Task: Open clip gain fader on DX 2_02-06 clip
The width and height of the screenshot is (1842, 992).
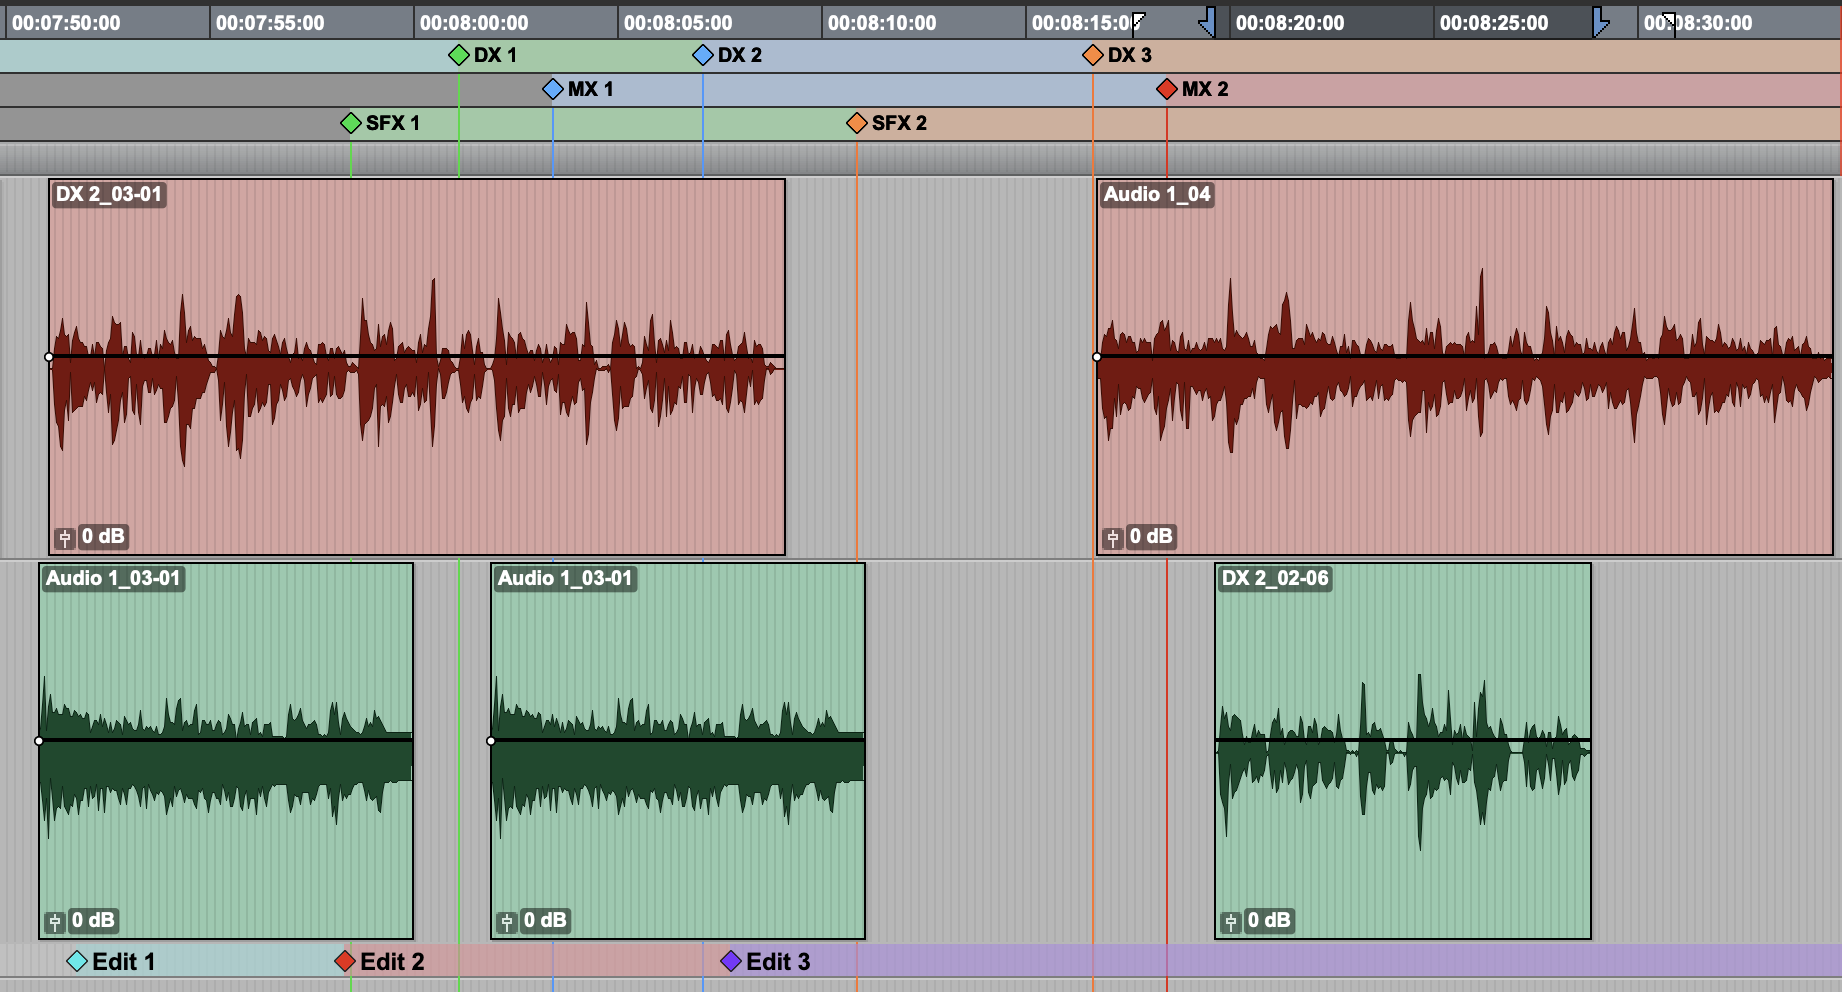Action: point(1231,921)
